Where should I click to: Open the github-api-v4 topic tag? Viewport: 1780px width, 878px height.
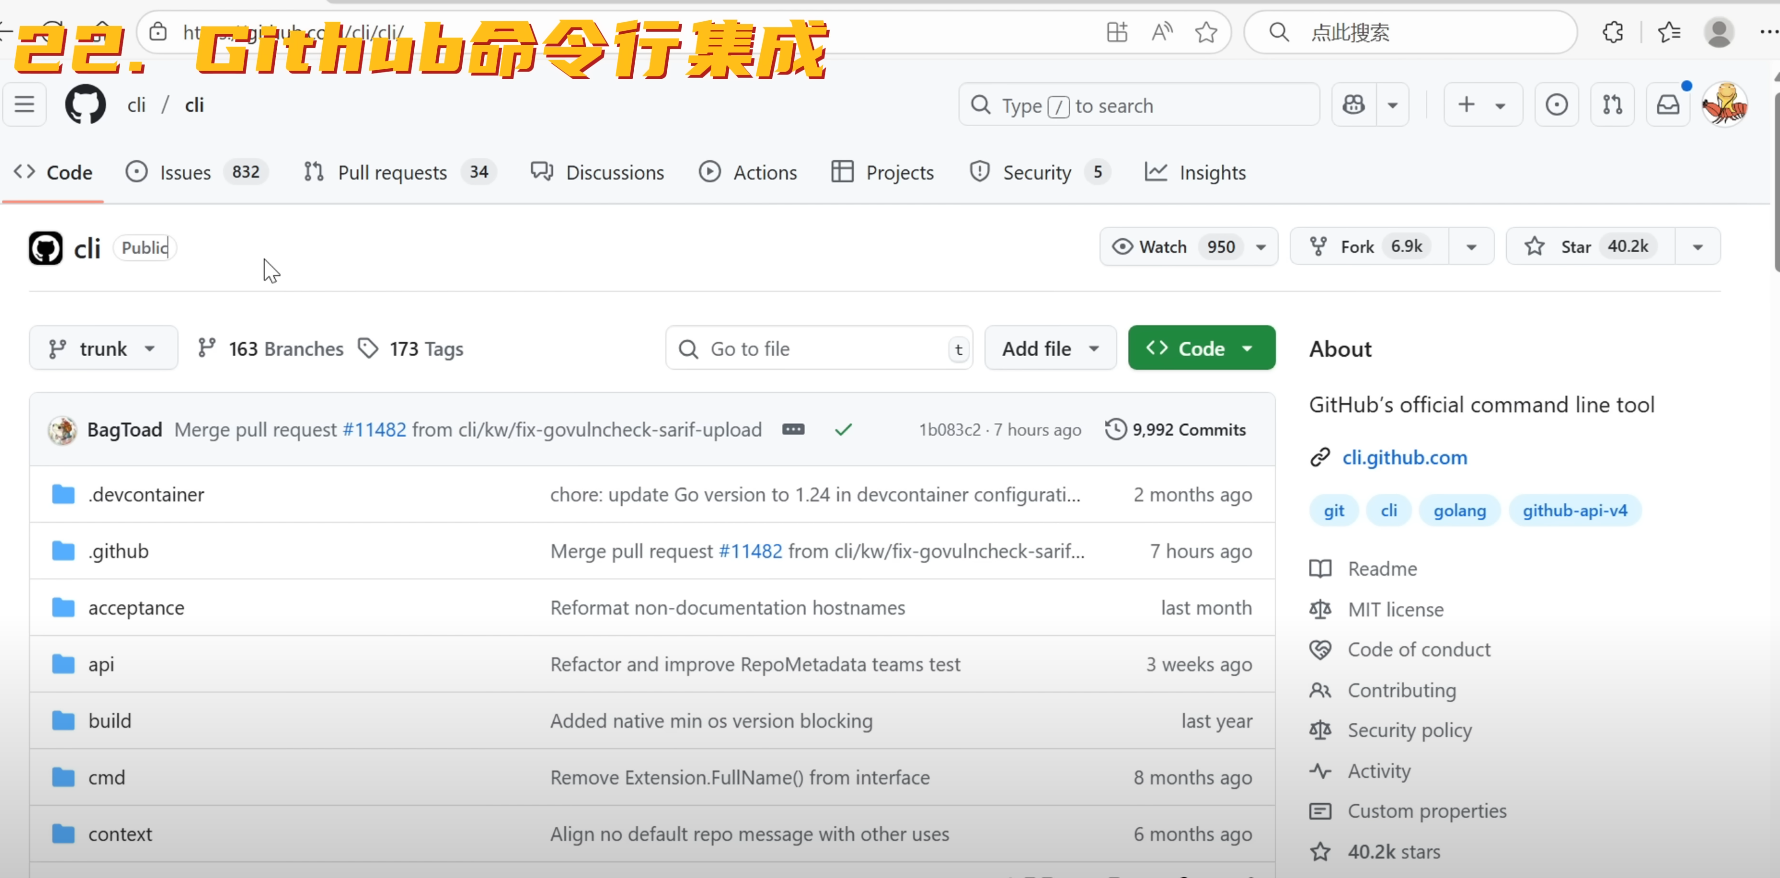tap(1575, 511)
